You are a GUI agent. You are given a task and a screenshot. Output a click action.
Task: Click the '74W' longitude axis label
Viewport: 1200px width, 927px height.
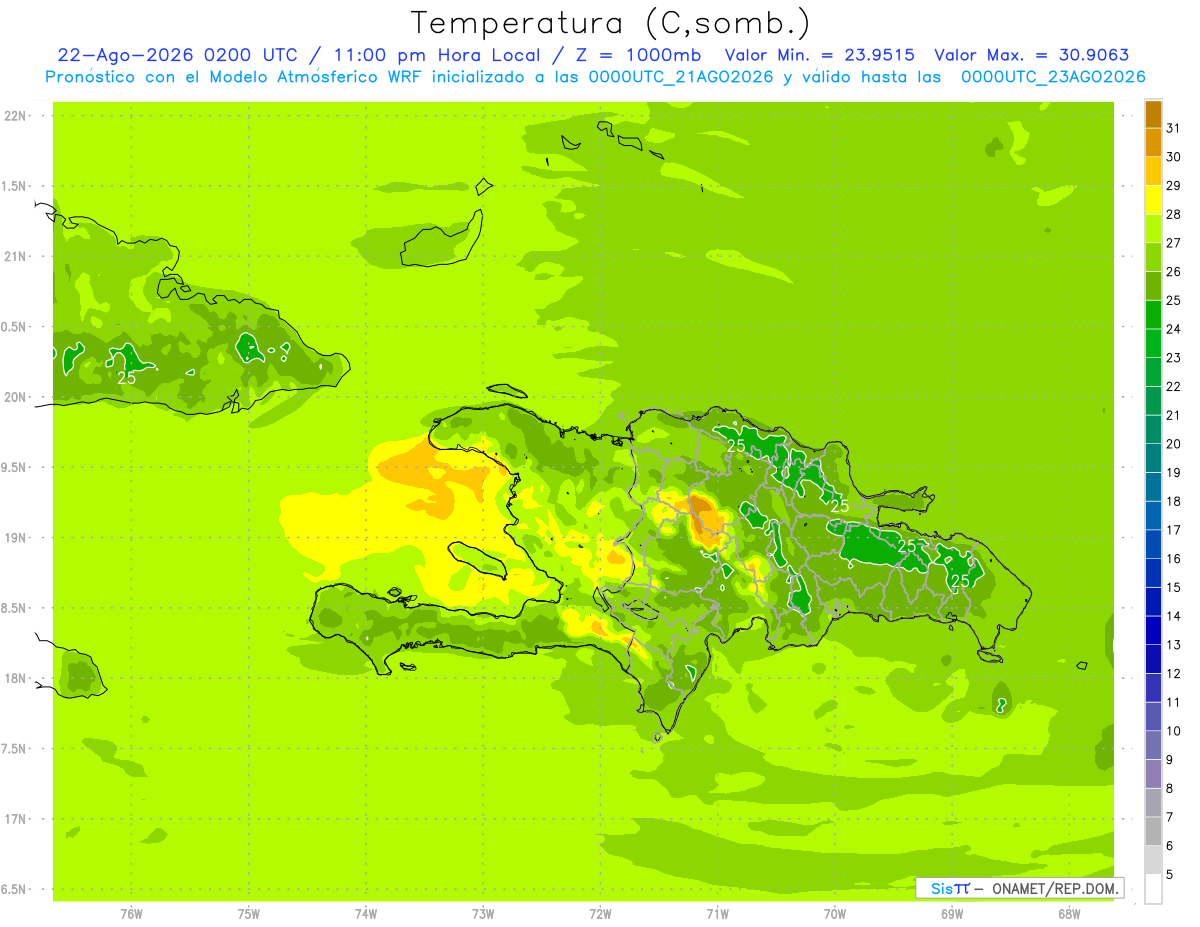tap(366, 914)
